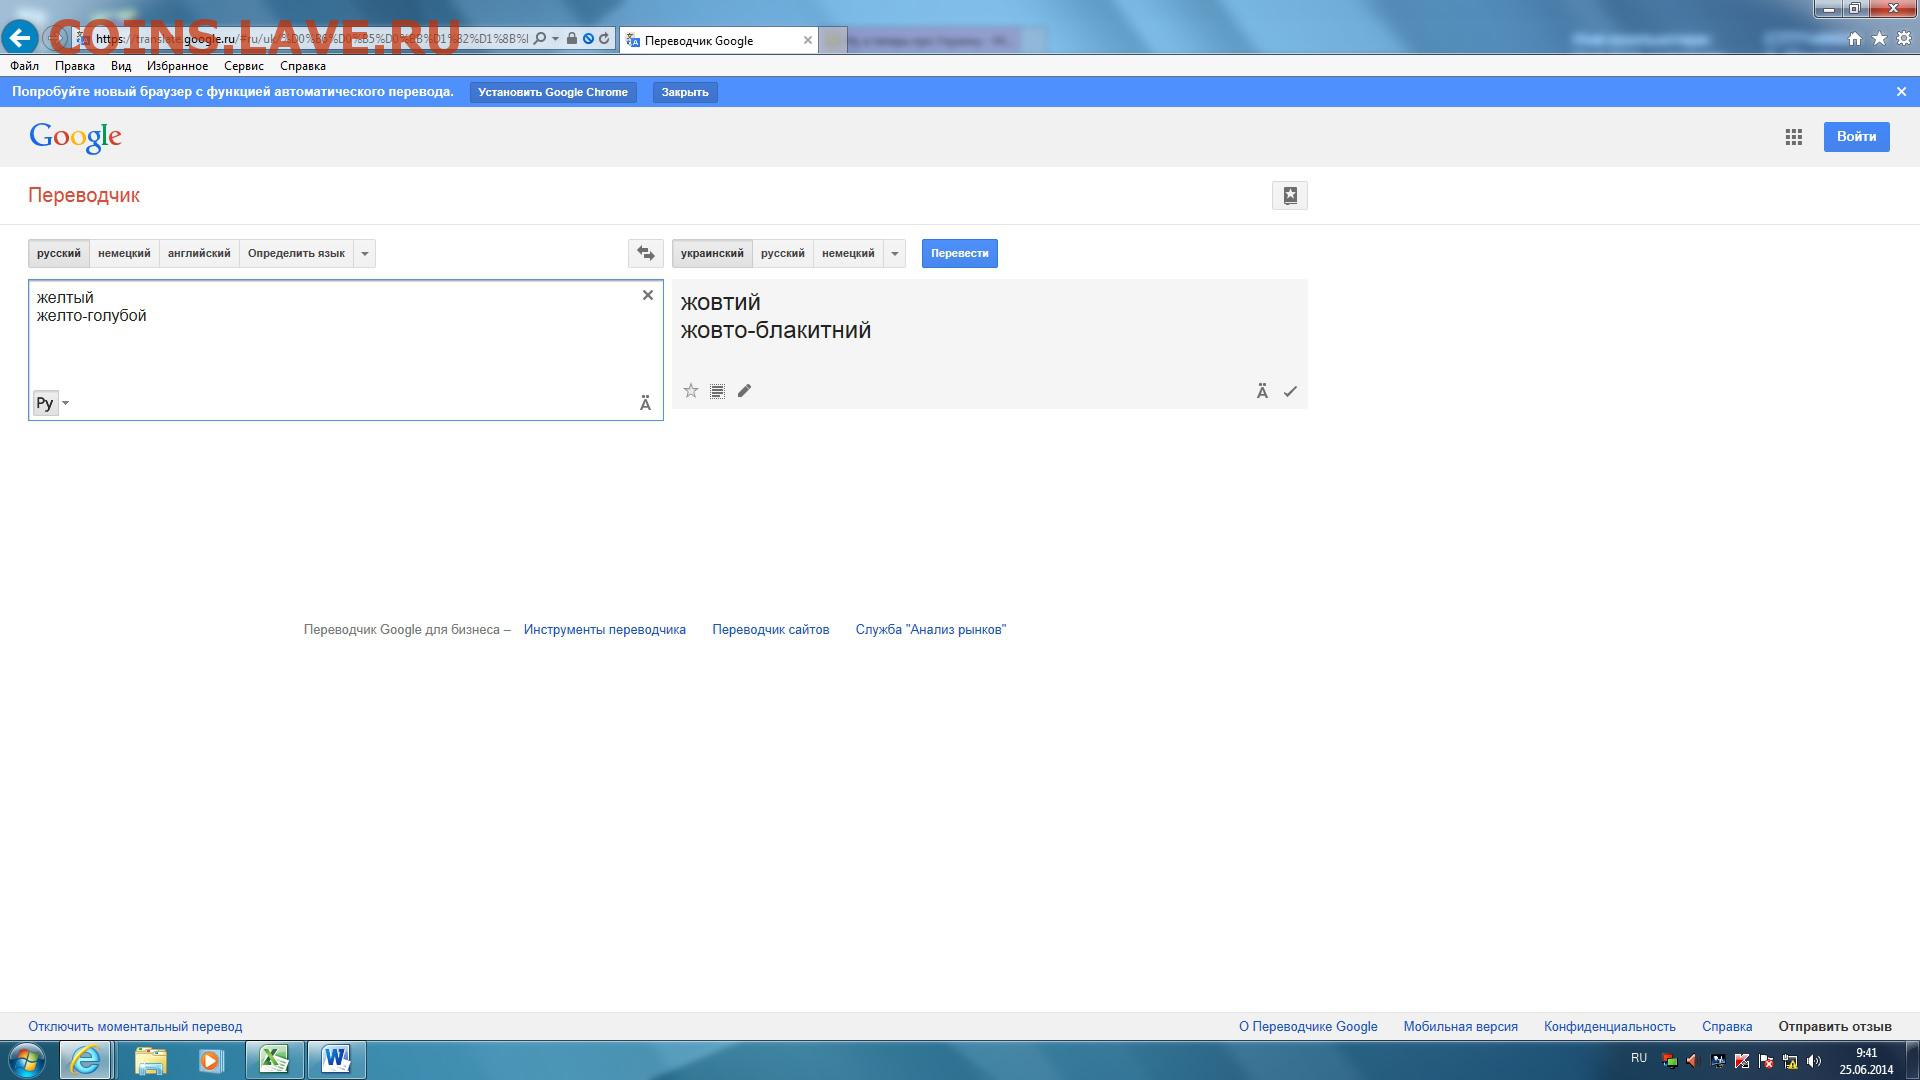The height and width of the screenshot is (1080, 1920).
Task: Click the Перевести button
Action: tap(960, 253)
